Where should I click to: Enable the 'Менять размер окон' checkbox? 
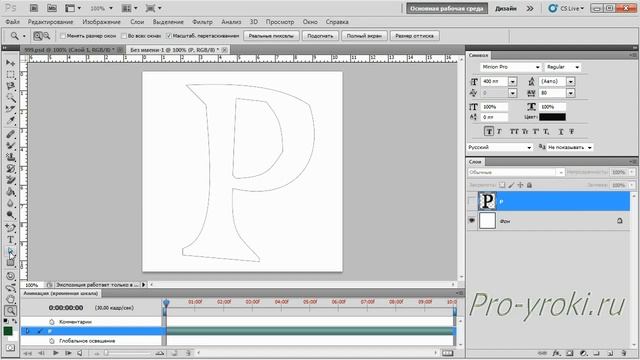tap(63, 36)
